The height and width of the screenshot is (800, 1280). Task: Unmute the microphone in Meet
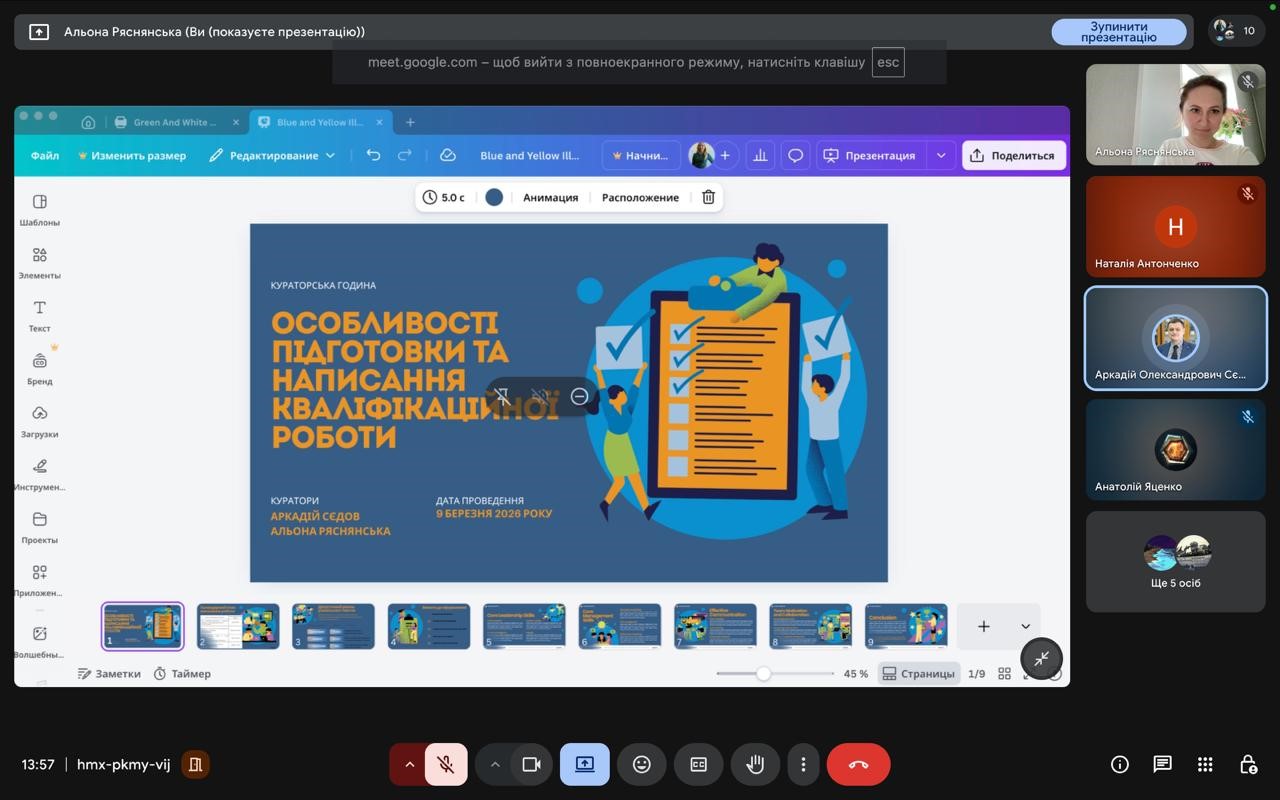click(446, 764)
